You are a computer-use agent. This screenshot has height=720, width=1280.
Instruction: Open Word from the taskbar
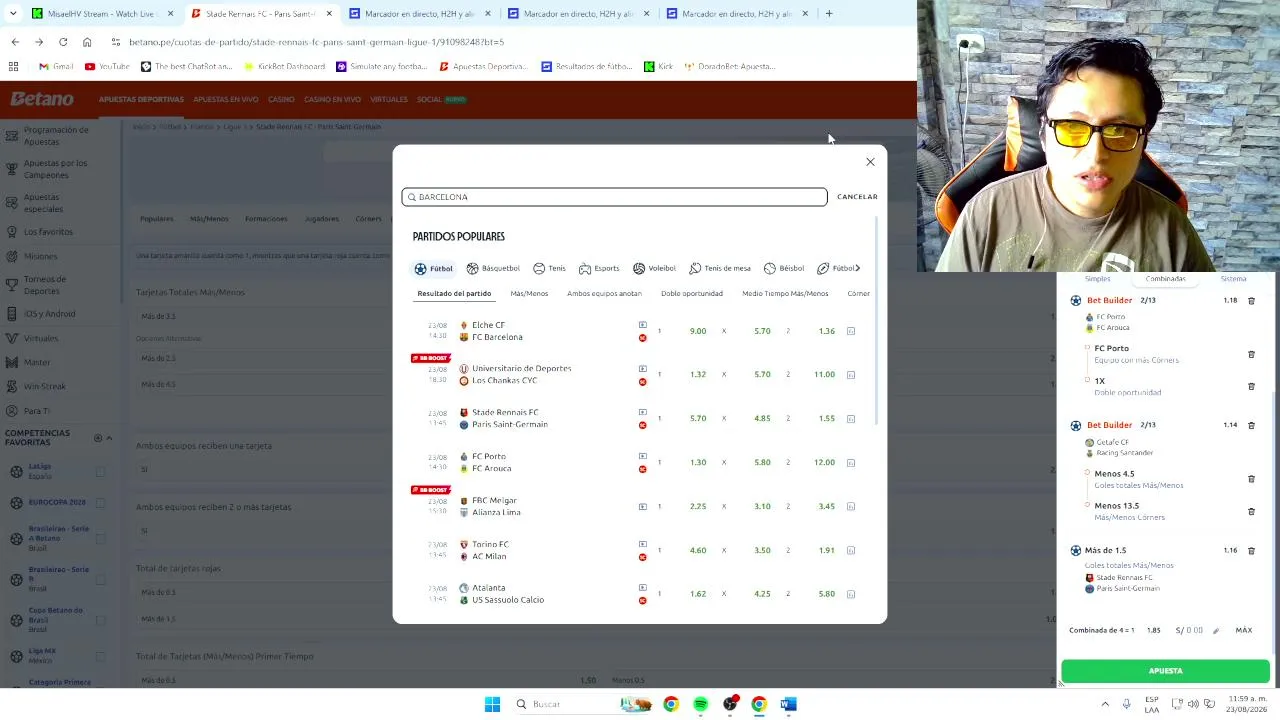(789, 704)
